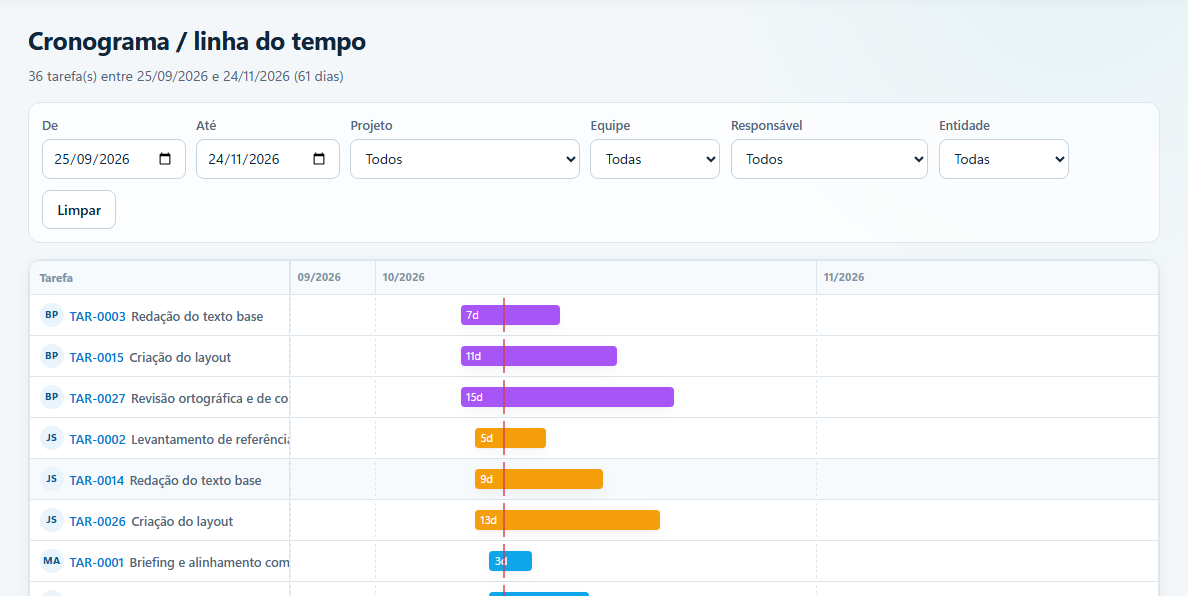The image size is (1188, 596).
Task: Select the blue 3d bar for TAR-0001
Action: pos(510,560)
